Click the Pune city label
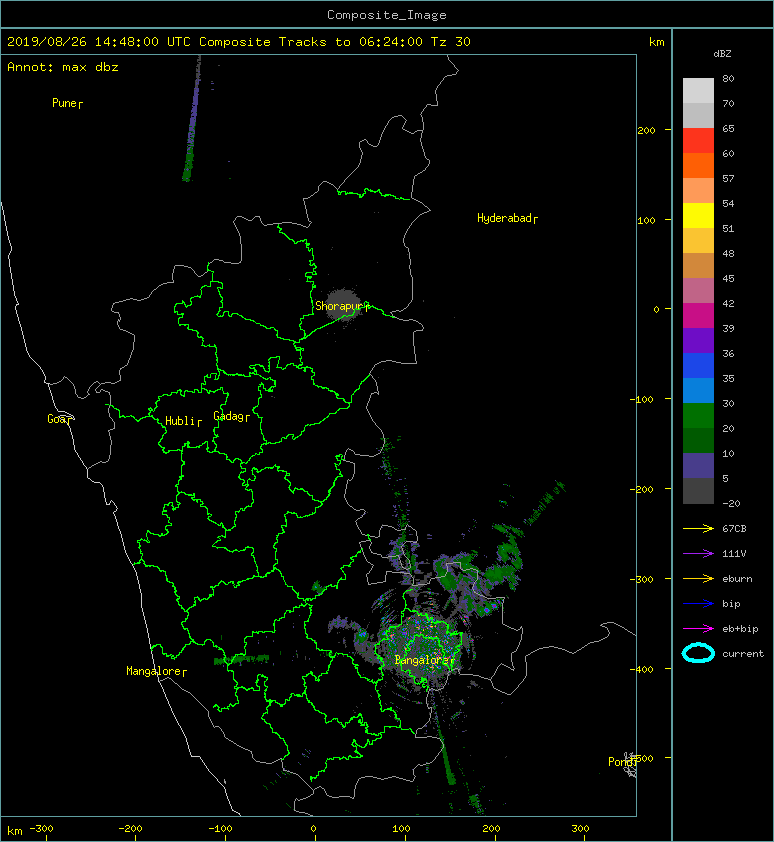The width and height of the screenshot is (774, 842). tap(67, 103)
